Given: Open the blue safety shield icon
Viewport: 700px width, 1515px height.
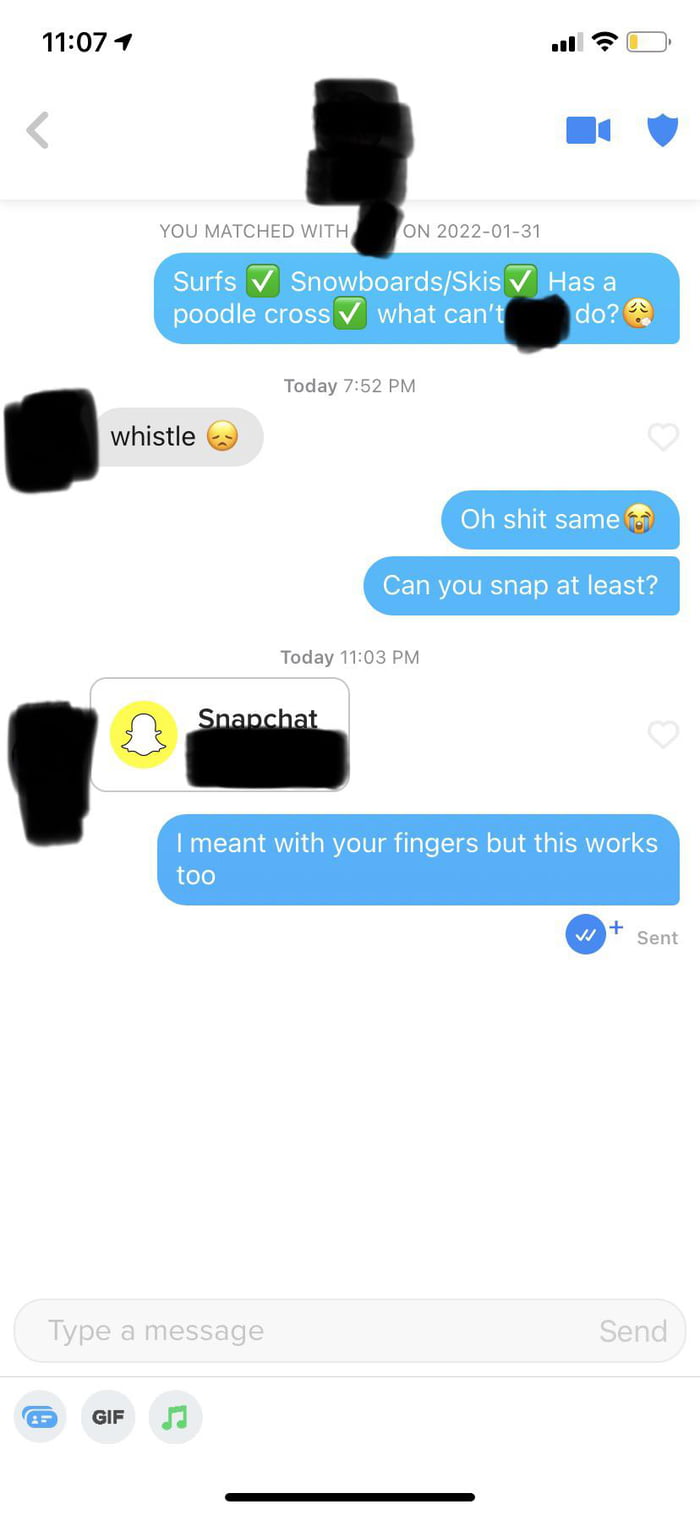Looking at the screenshot, I should click(x=662, y=130).
